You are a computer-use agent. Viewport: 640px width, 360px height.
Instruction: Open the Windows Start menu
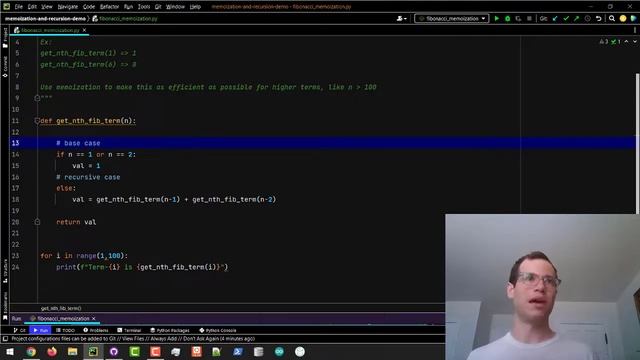click(10, 351)
